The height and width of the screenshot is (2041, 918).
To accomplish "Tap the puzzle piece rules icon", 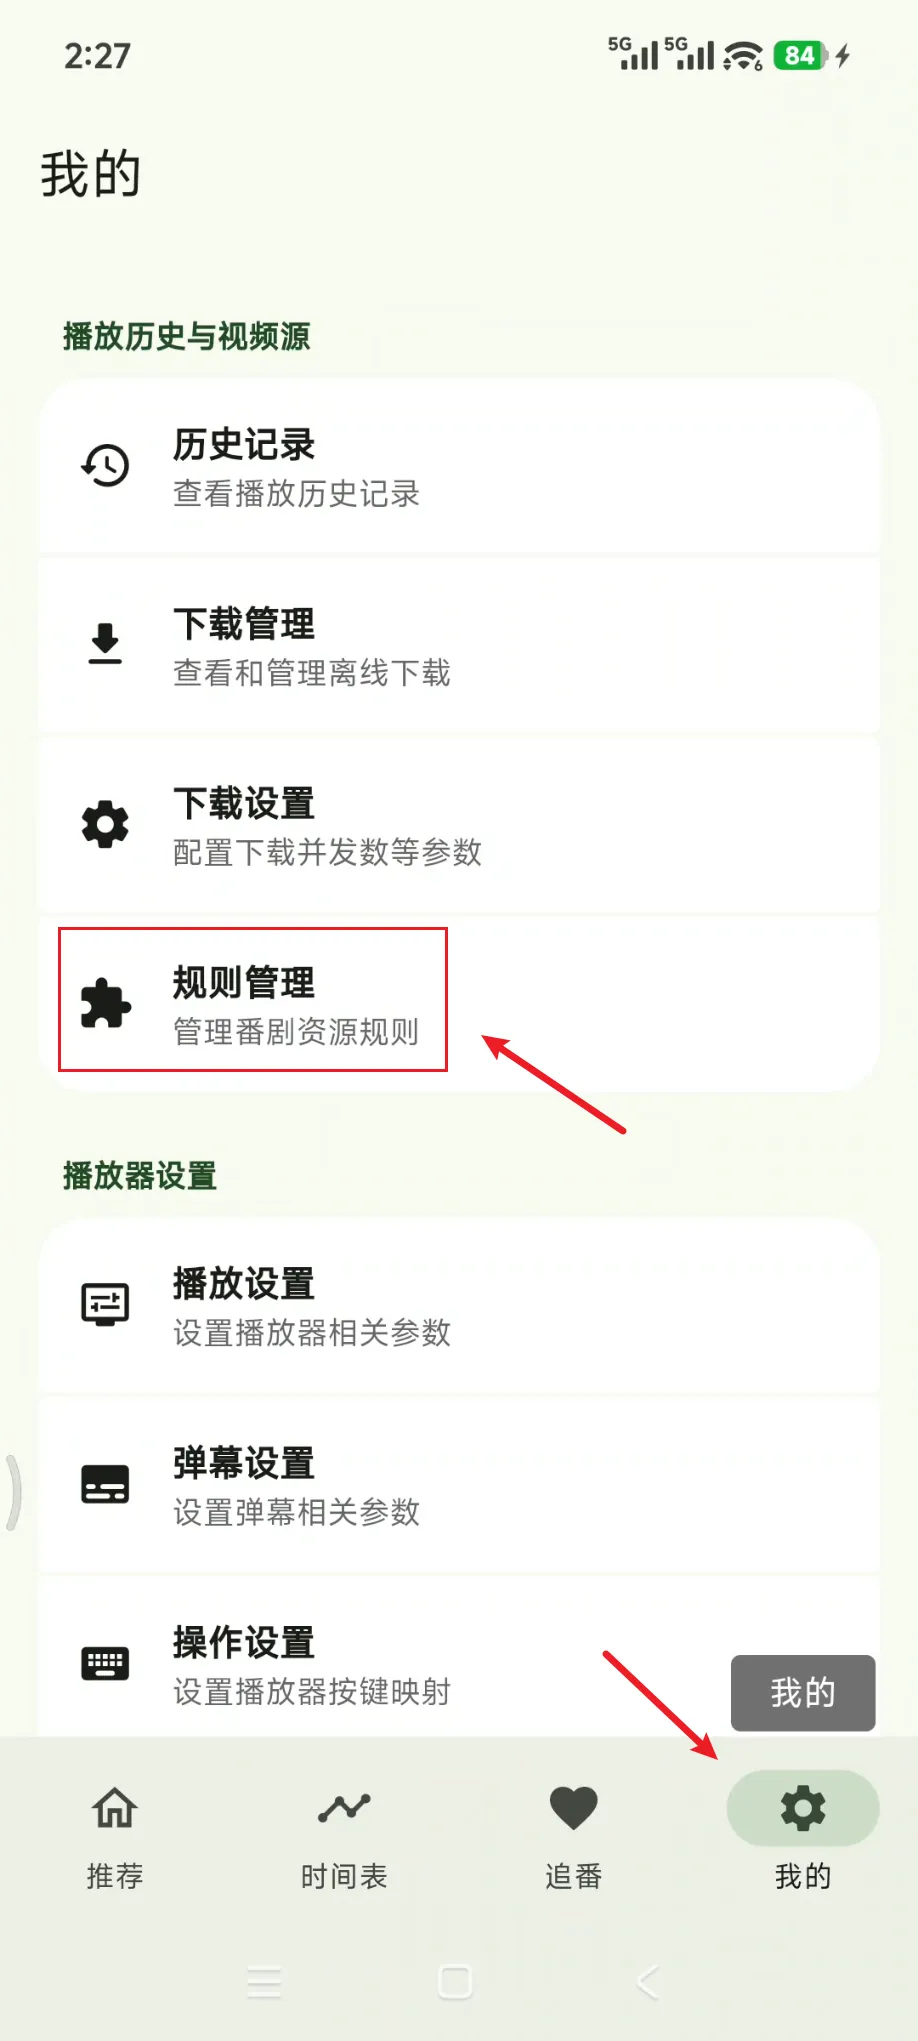I will coord(105,1003).
